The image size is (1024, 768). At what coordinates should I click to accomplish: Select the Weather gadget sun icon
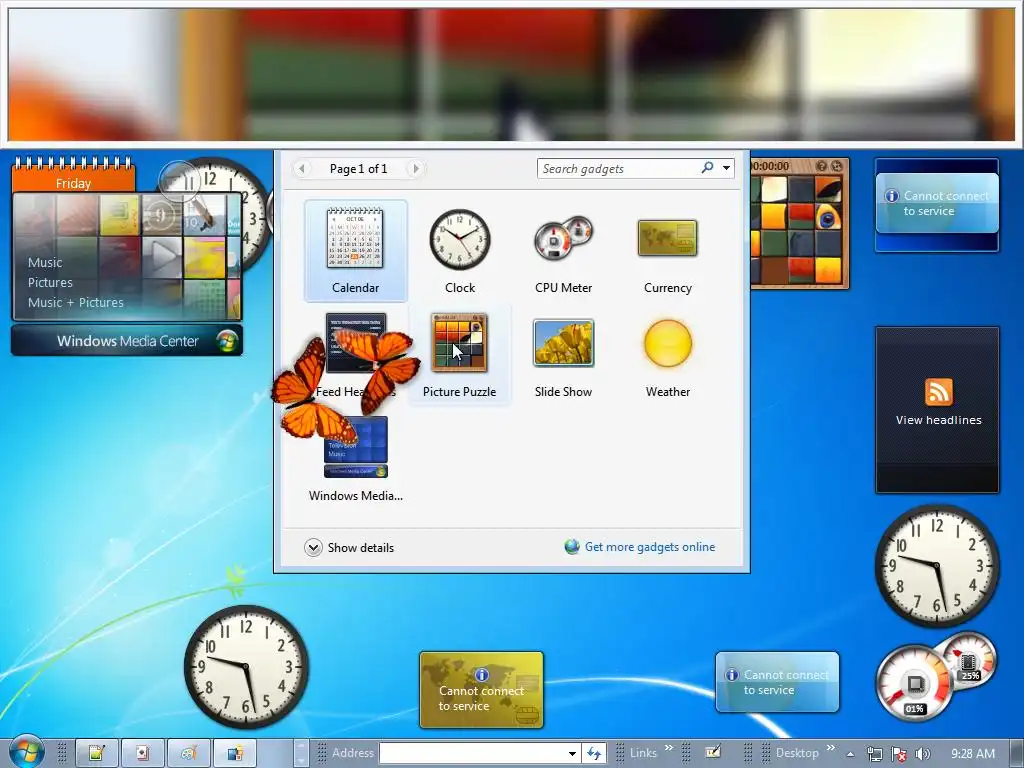pos(667,343)
